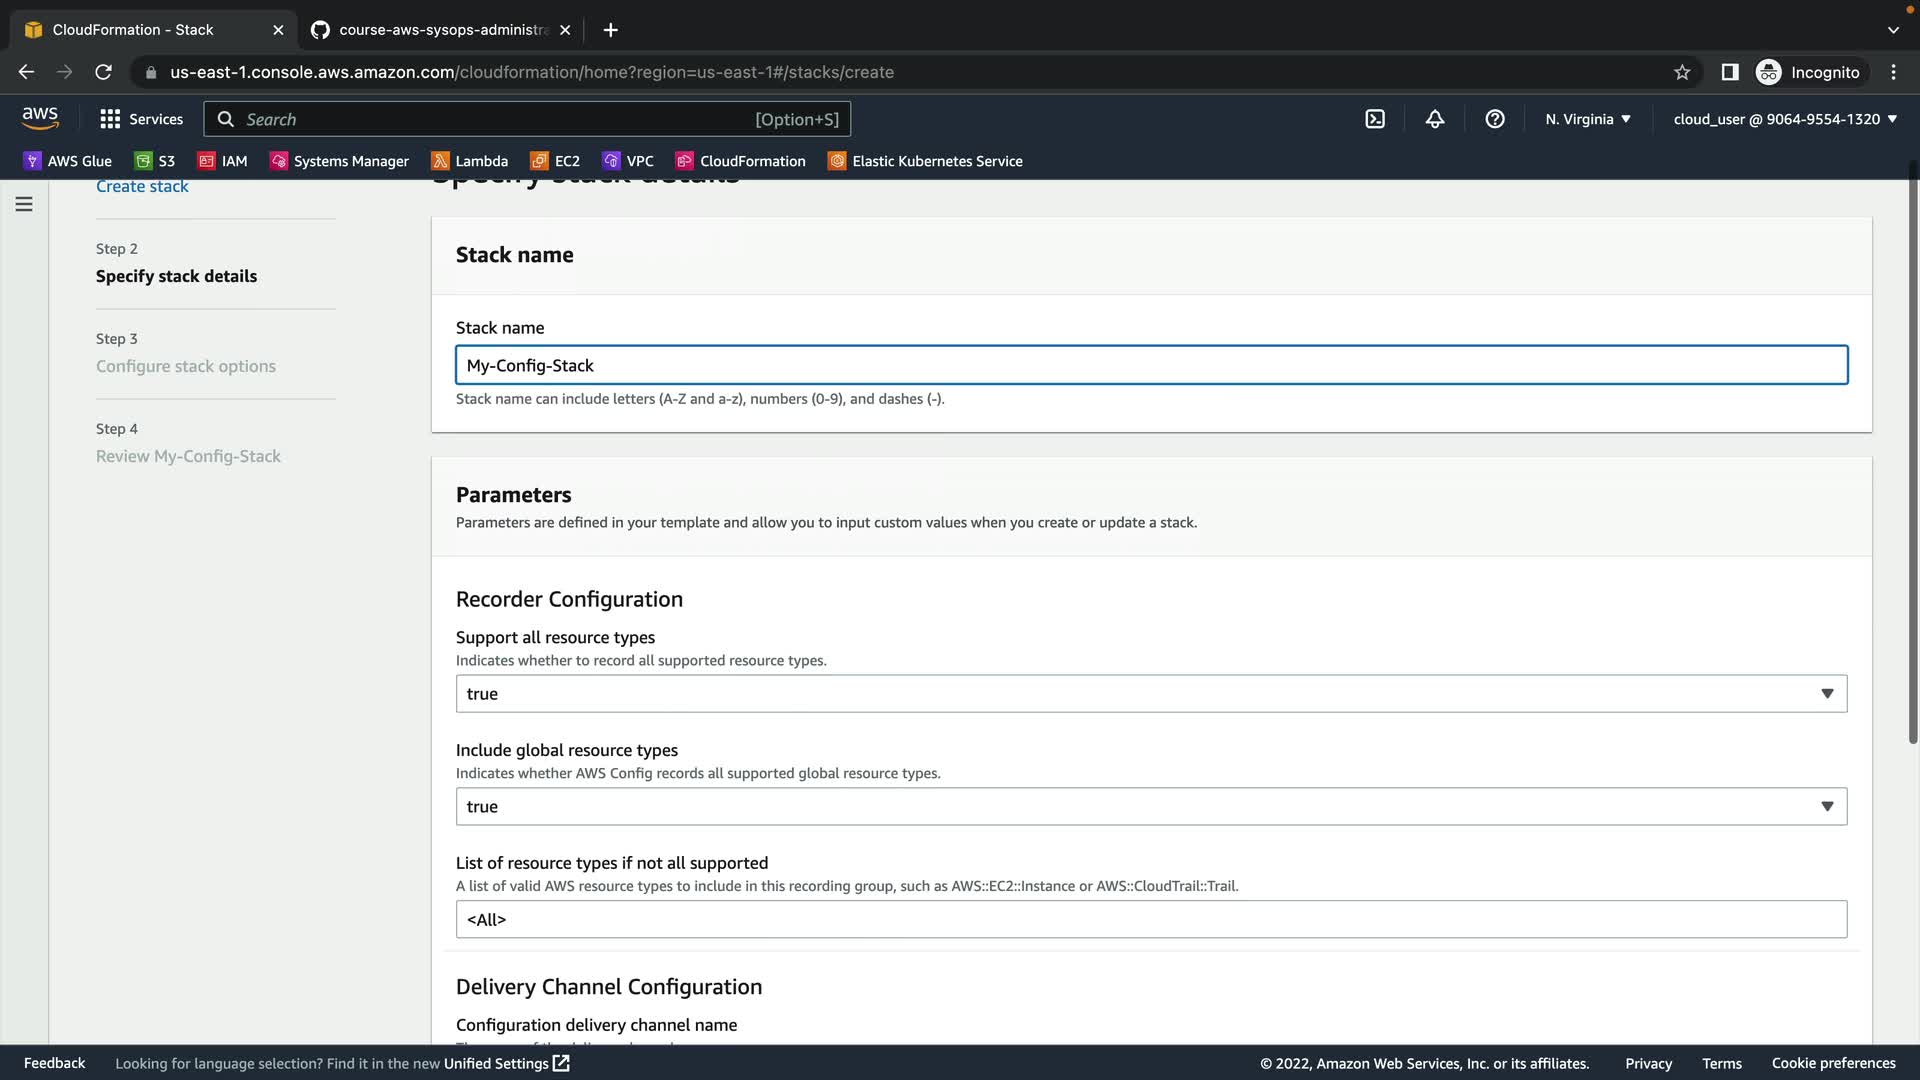Click the resource types list input field

point(1151,920)
